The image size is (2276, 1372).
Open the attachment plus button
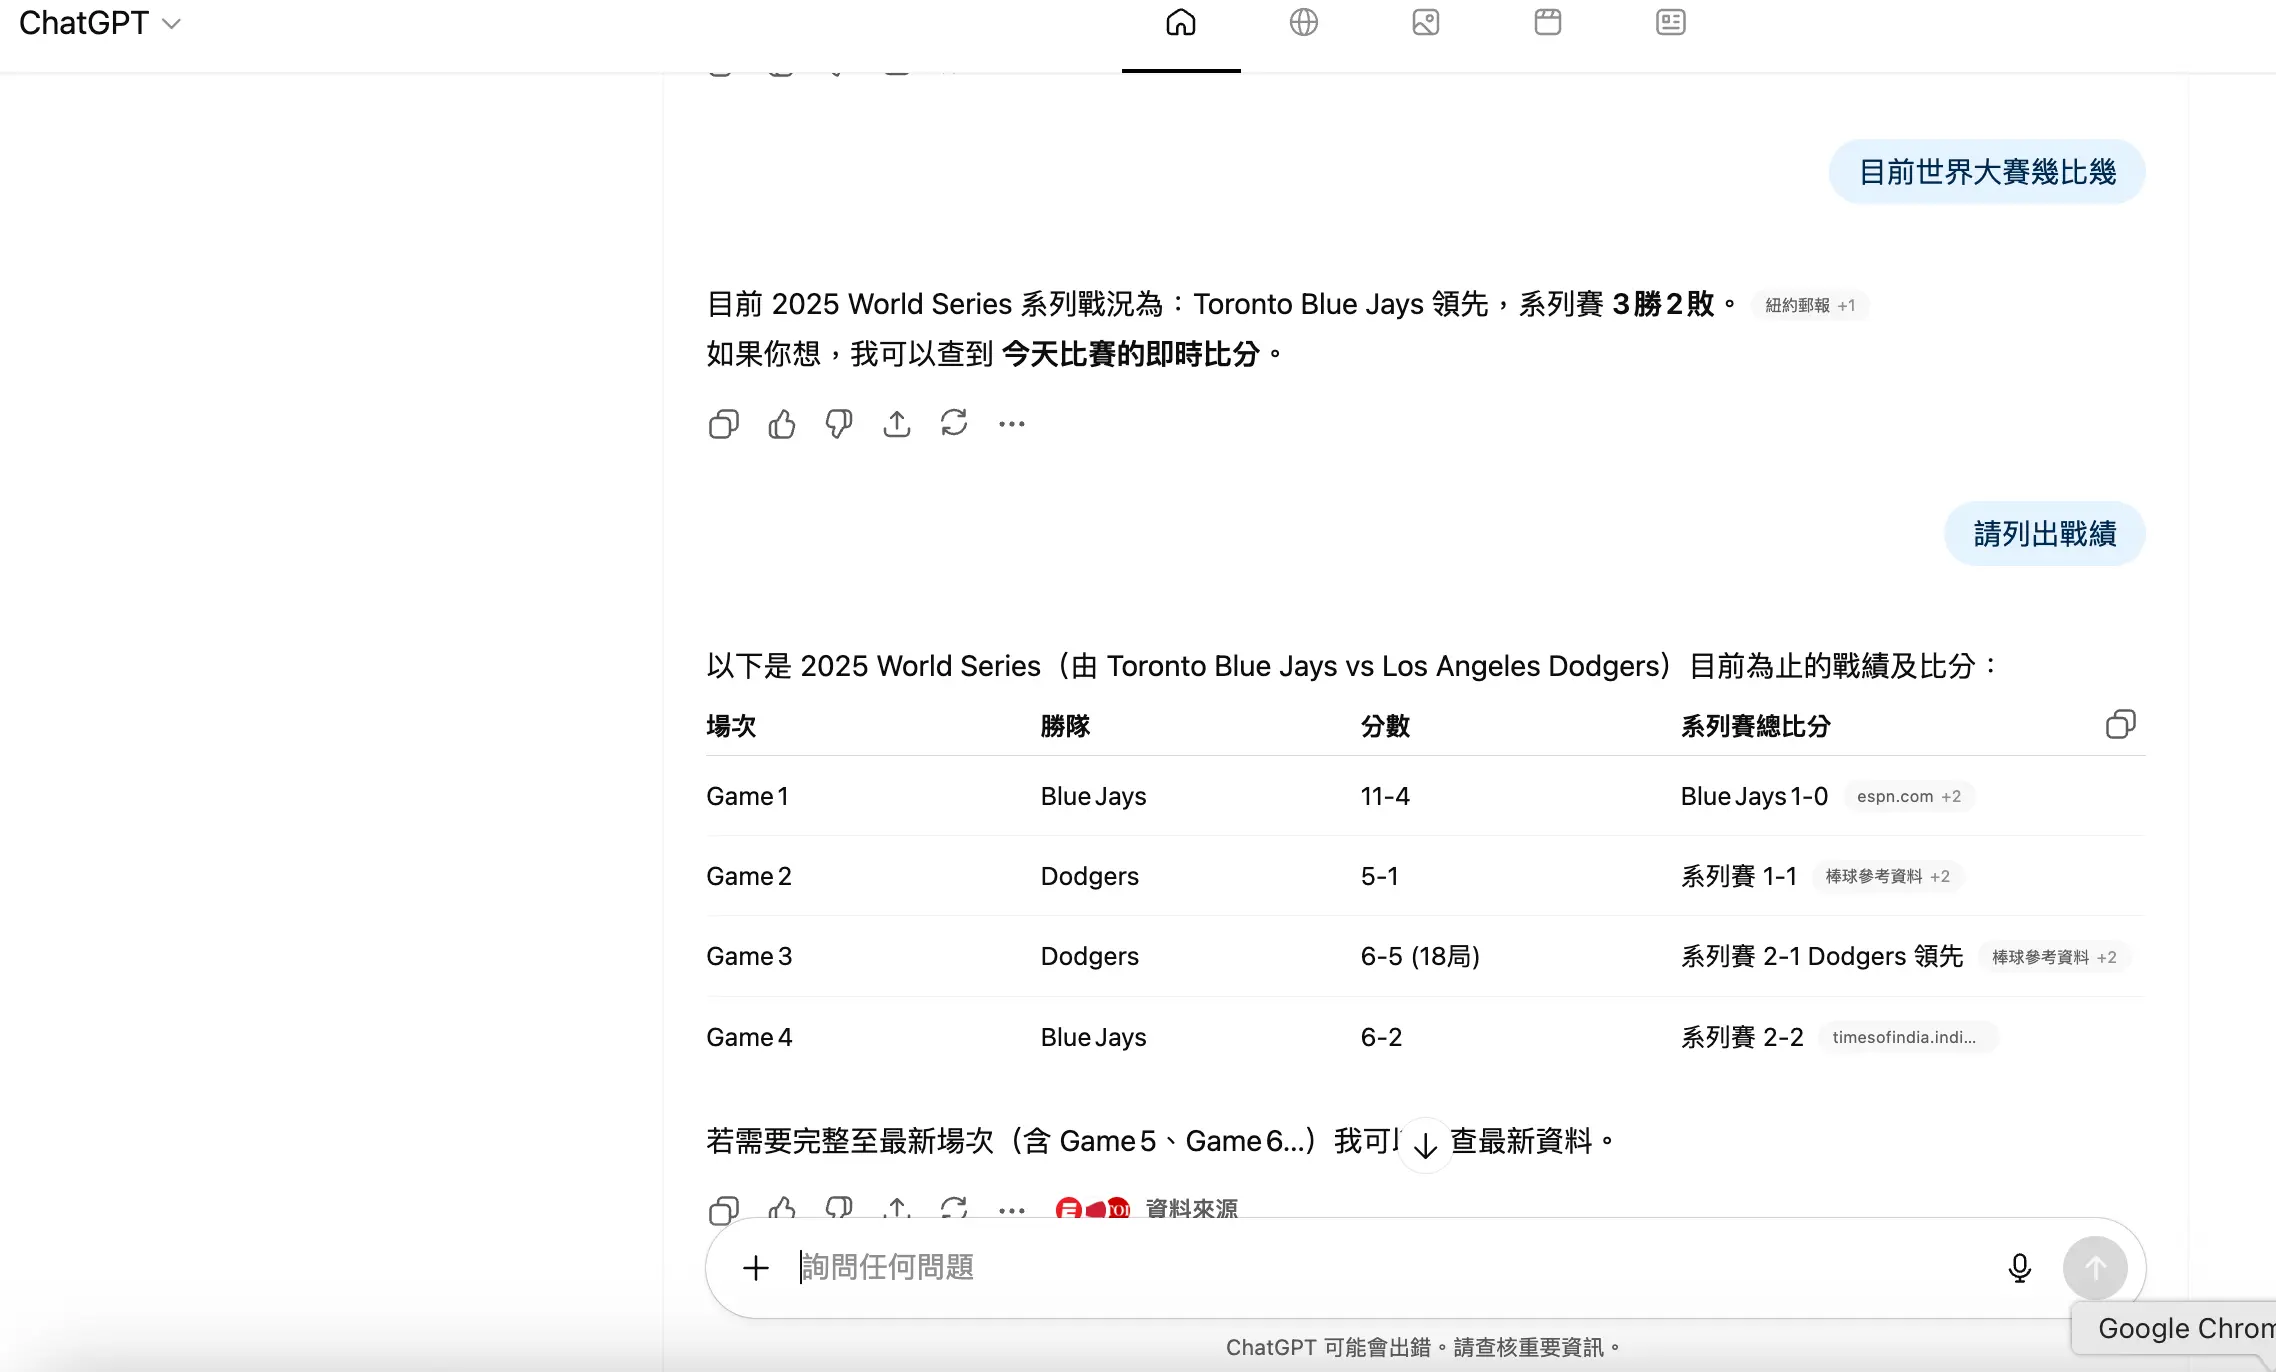coord(755,1267)
